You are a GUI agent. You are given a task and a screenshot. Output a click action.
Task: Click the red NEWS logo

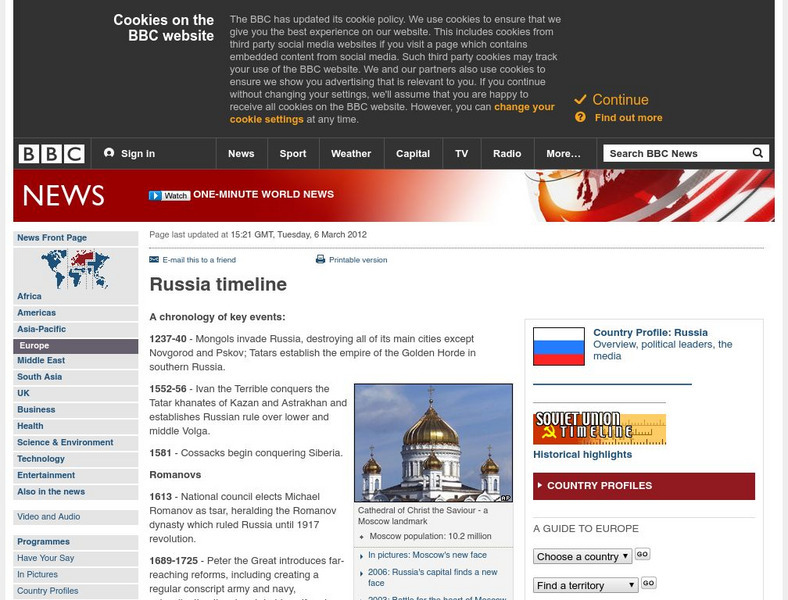coord(63,195)
